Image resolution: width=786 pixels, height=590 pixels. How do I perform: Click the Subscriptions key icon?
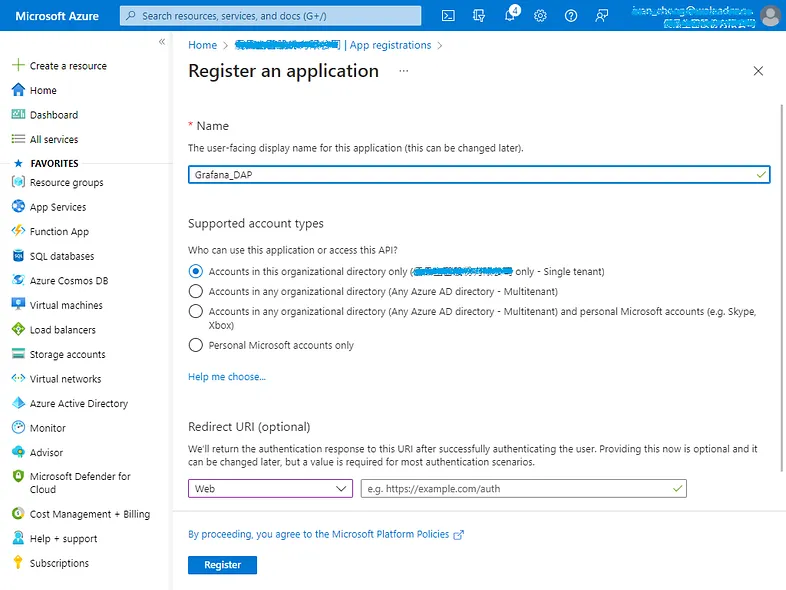click(18, 562)
